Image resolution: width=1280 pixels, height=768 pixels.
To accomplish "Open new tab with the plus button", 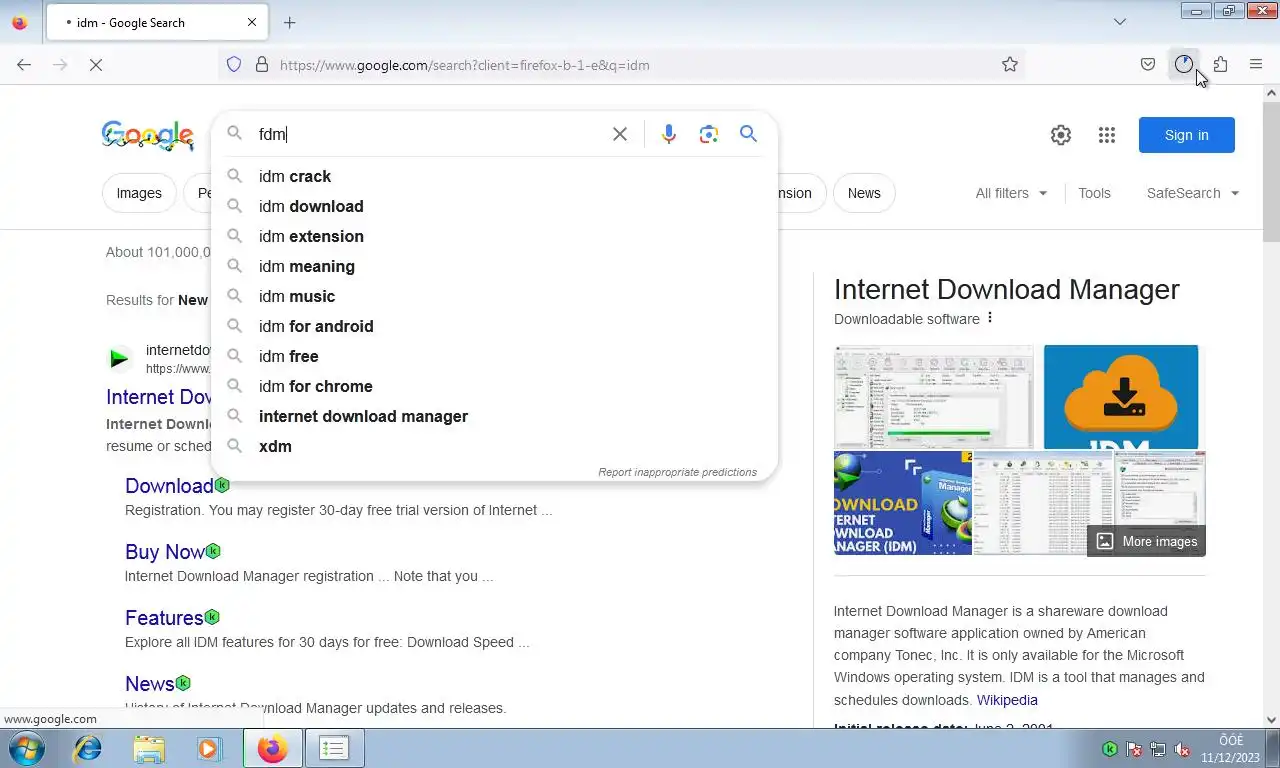I will [x=290, y=22].
